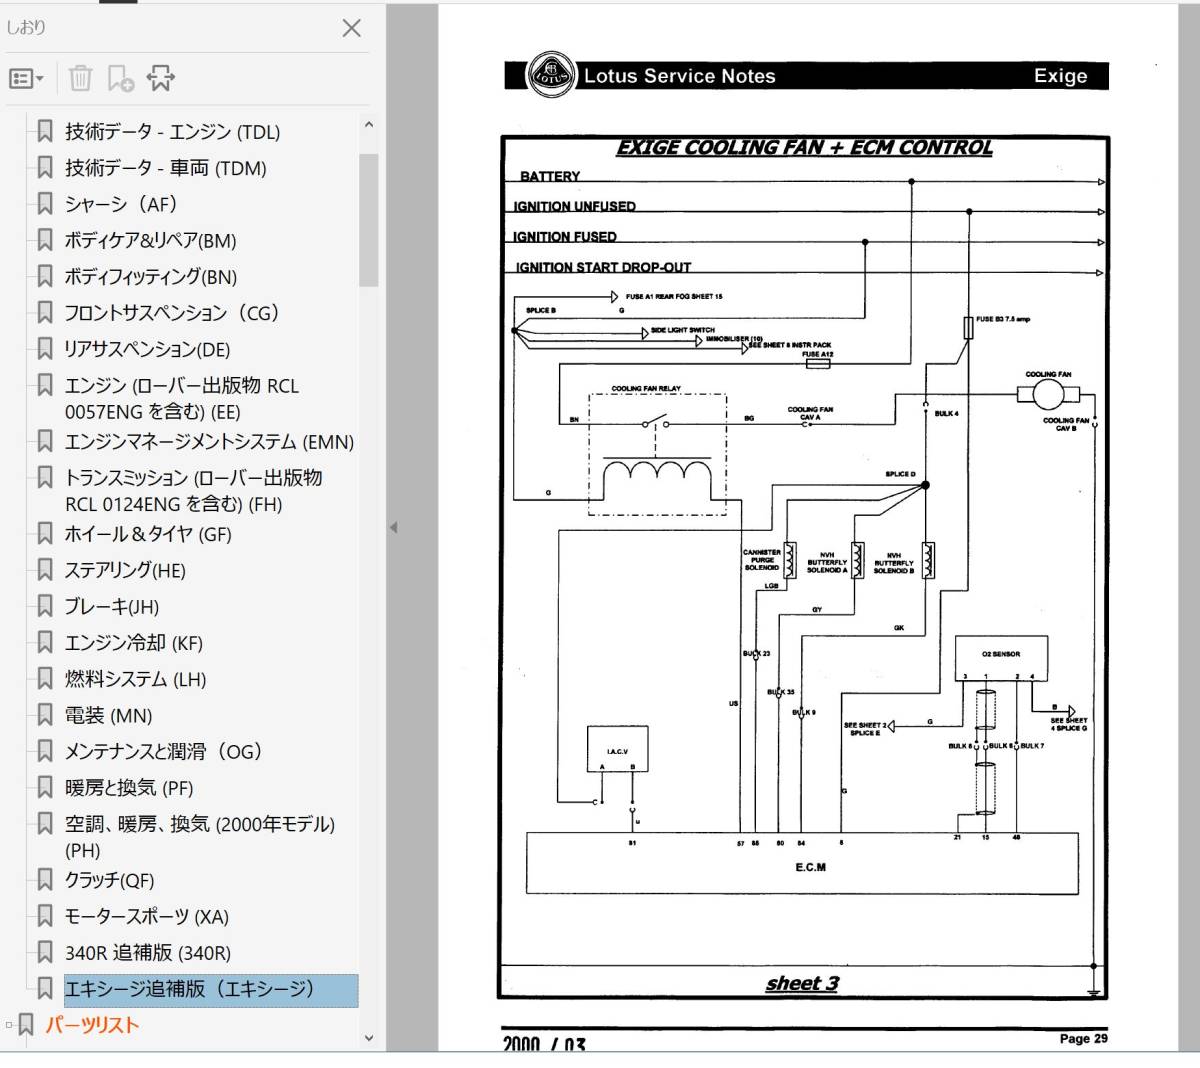This screenshot has height=1068, width=1200.
Task: Open bookmark ブレーキ(JH)
Action: point(112,607)
